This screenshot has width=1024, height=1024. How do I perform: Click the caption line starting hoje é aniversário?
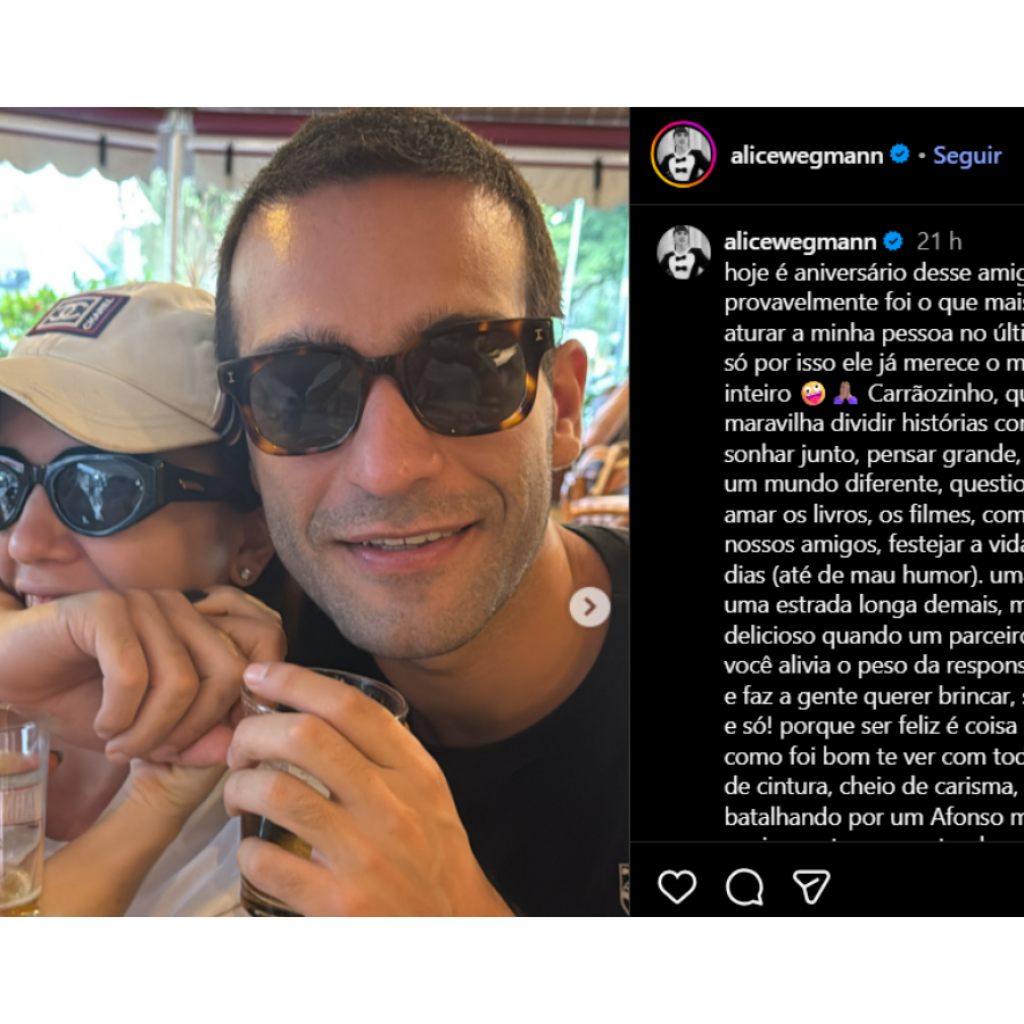coord(874,272)
